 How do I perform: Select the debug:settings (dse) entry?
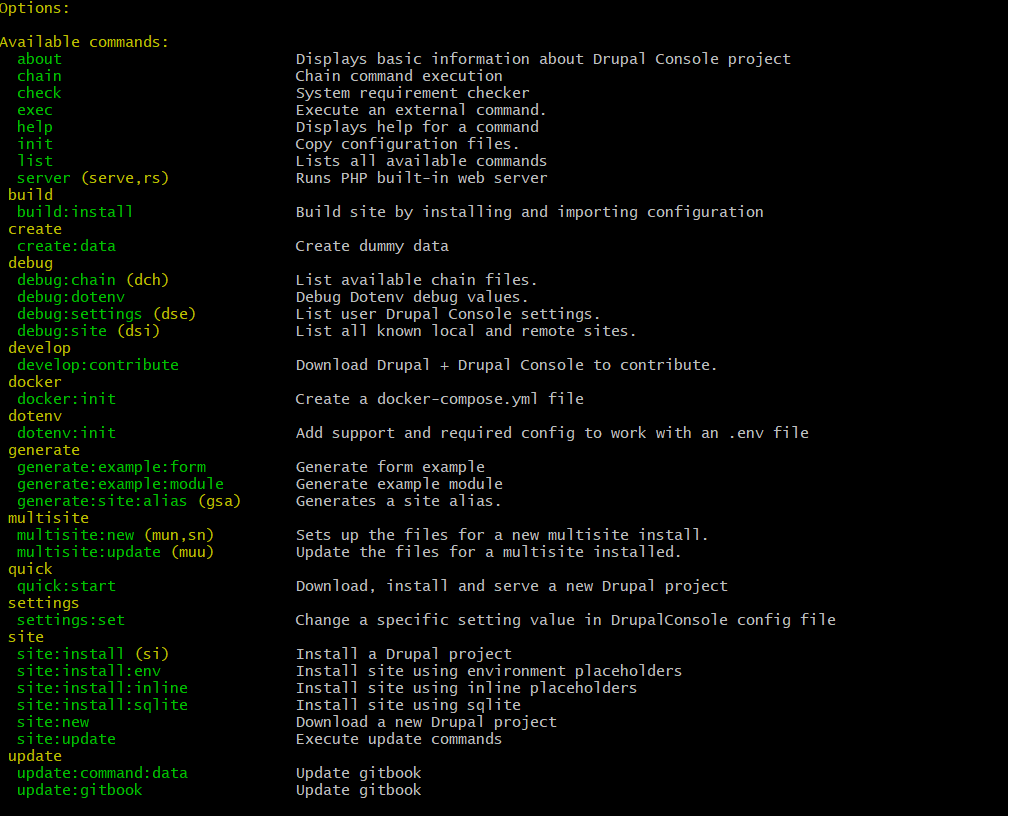(104, 313)
